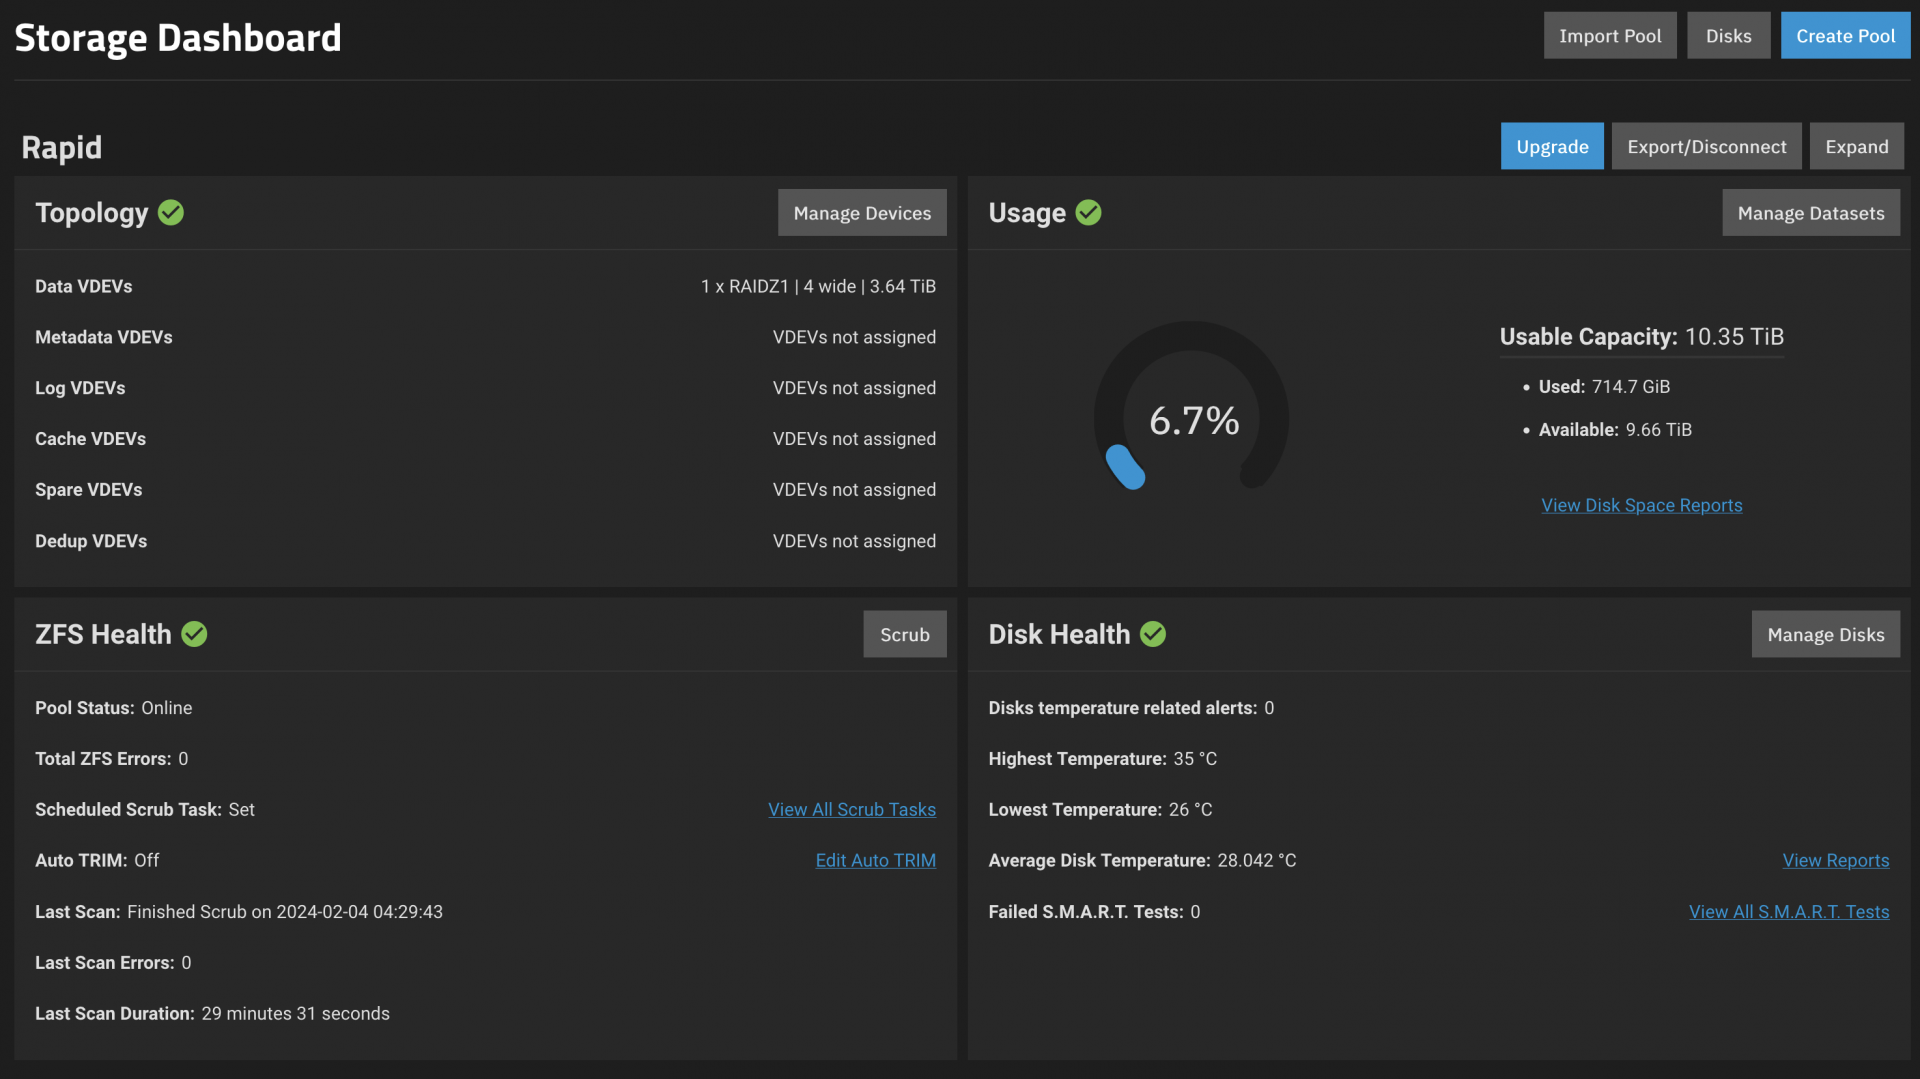Click the Disk Health green check icon

pos(1153,634)
